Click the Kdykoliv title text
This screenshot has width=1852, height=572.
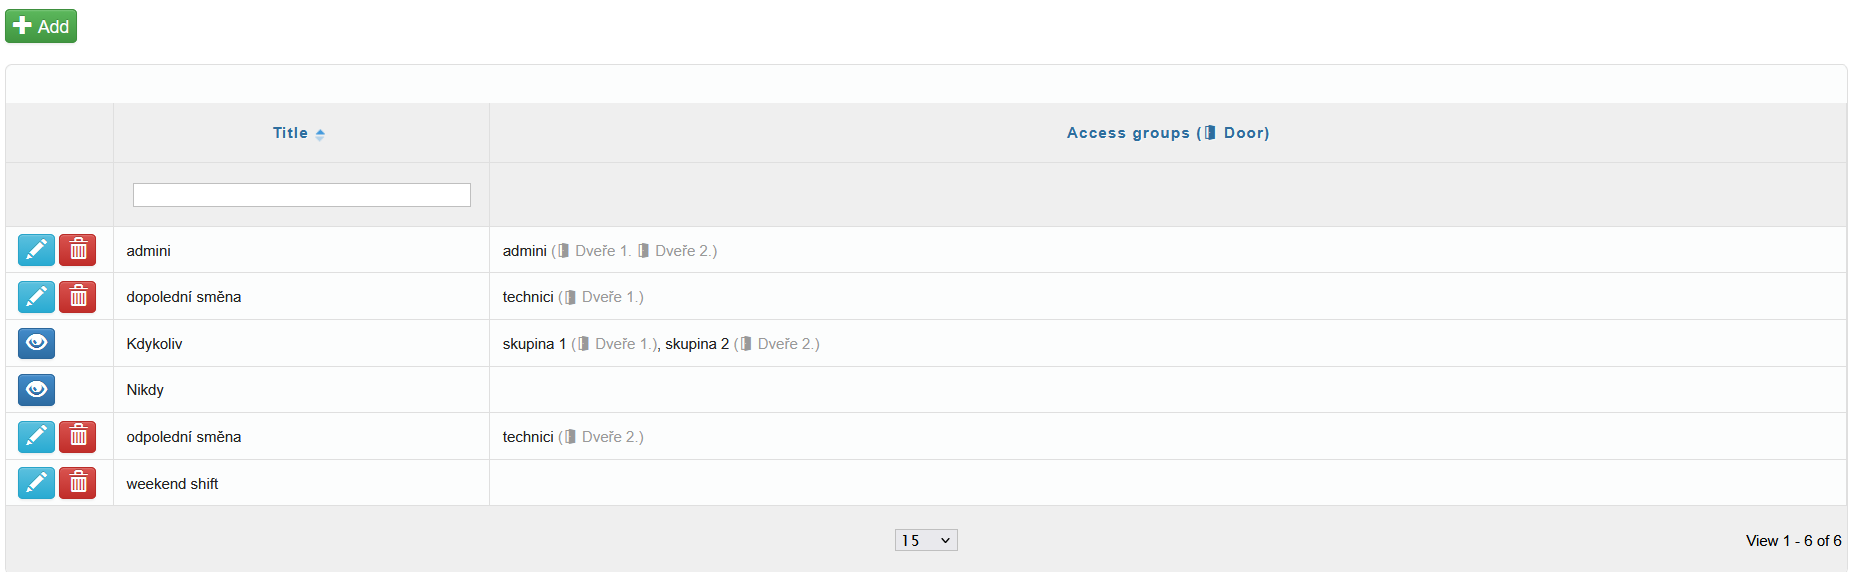point(154,344)
